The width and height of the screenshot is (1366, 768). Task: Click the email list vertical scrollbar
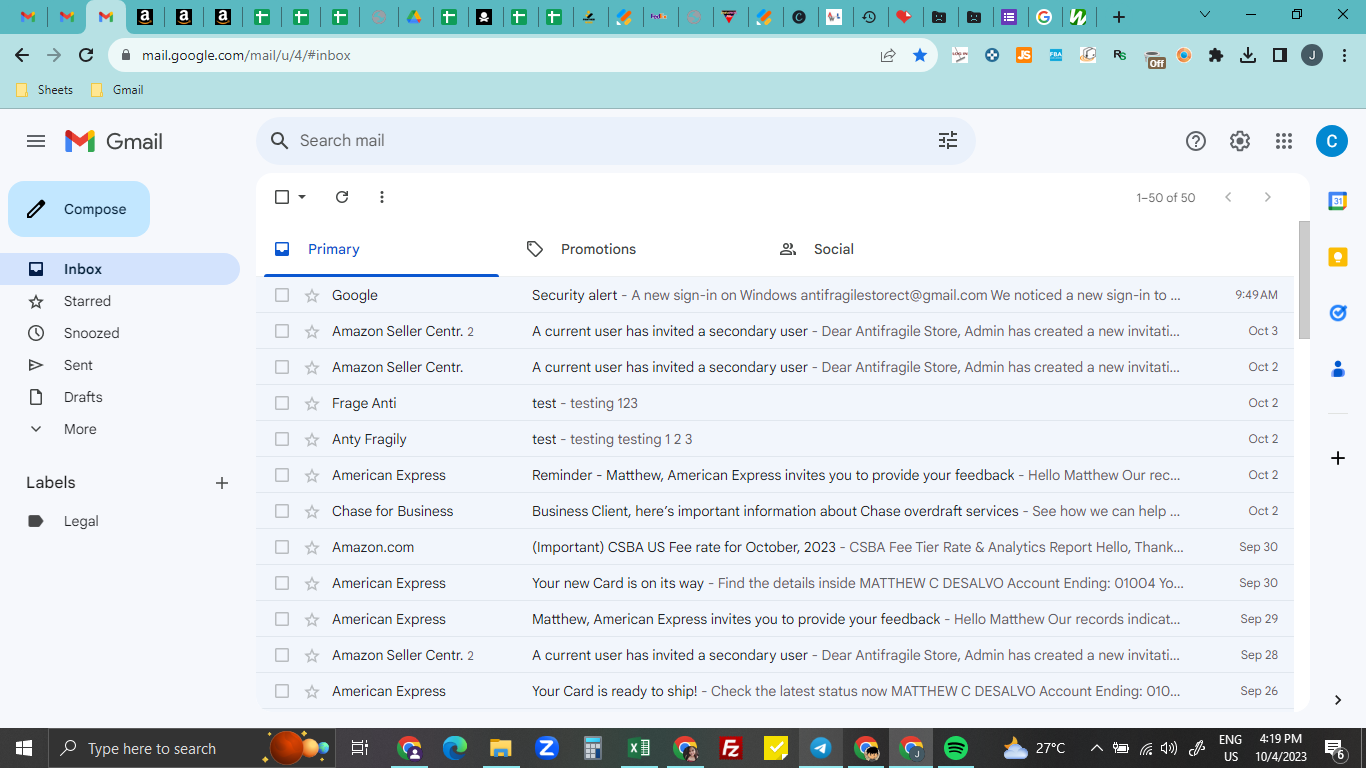tap(1304, 280)
